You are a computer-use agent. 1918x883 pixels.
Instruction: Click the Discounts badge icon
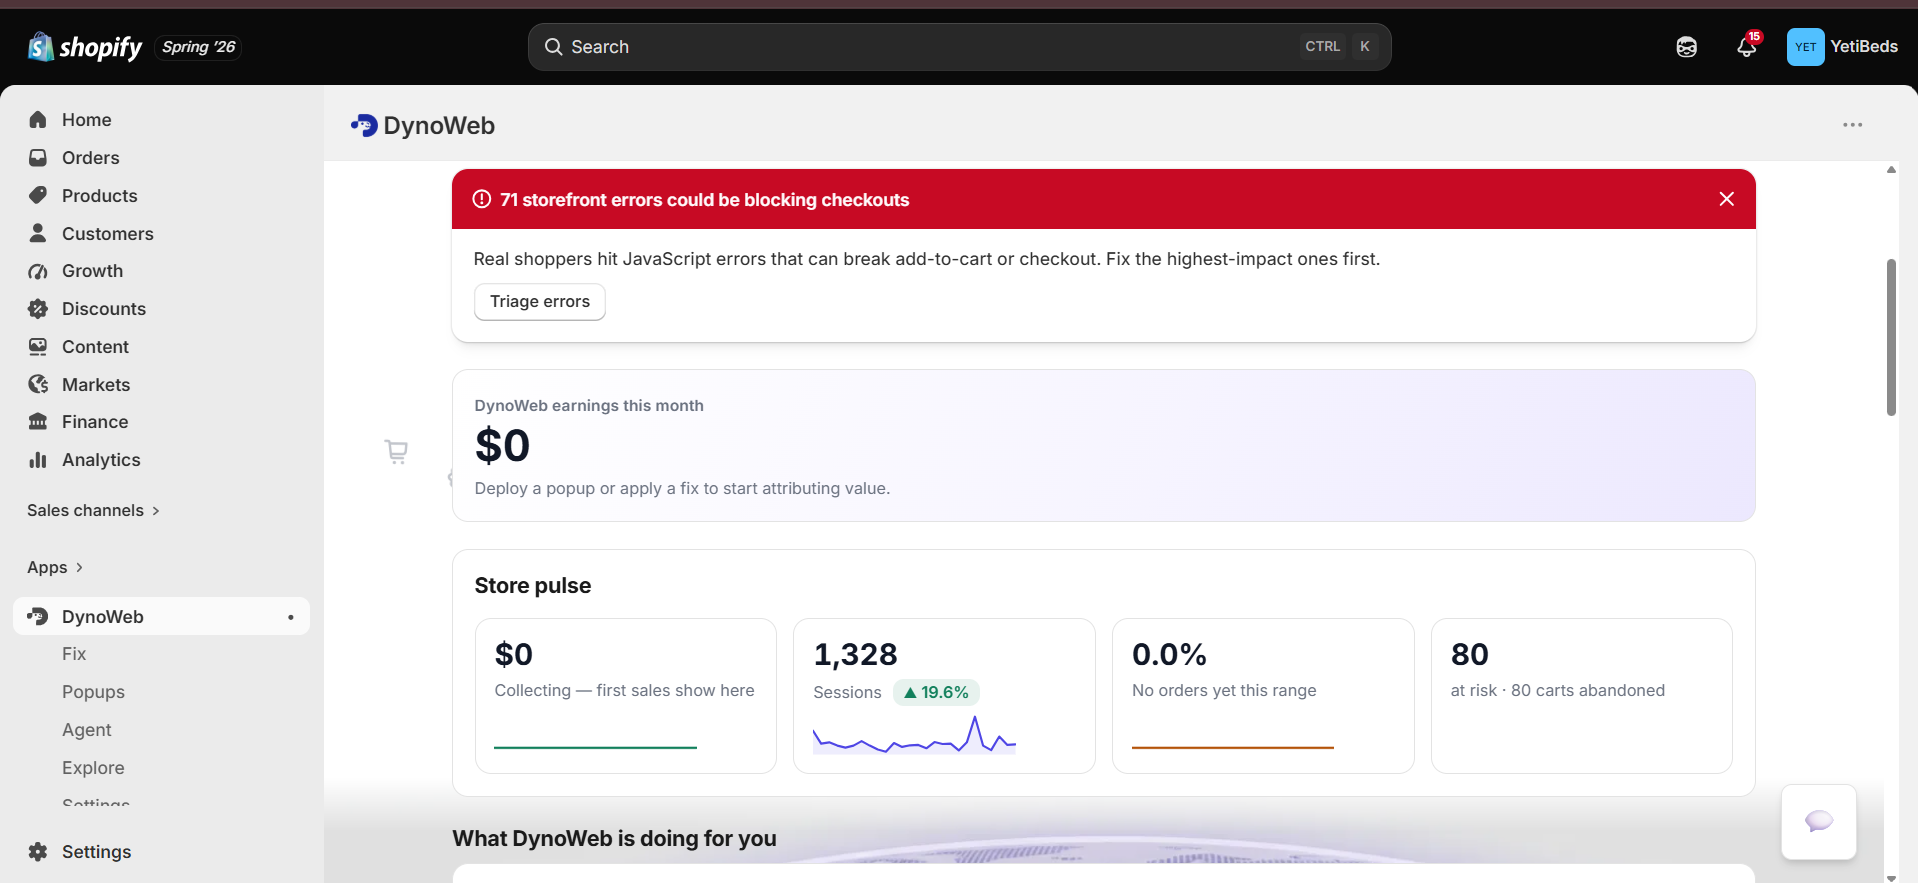(x=38, y=309)
